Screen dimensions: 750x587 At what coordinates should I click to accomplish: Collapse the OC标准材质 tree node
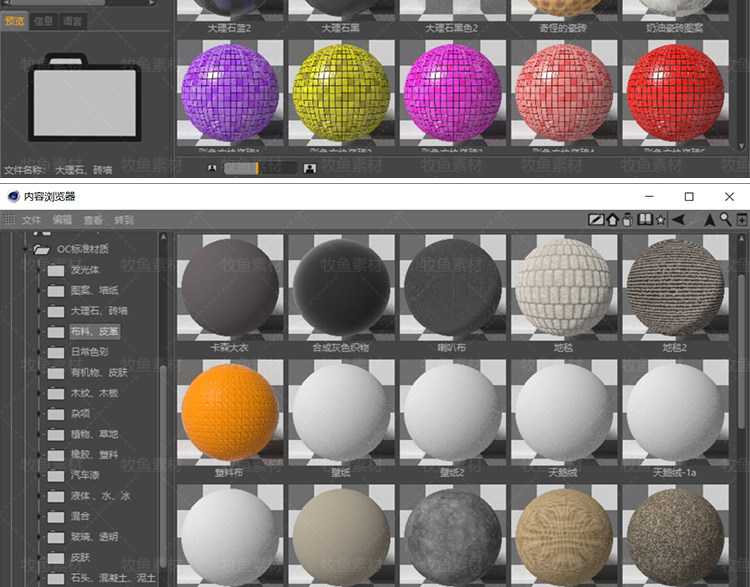(x=26, y=249)
